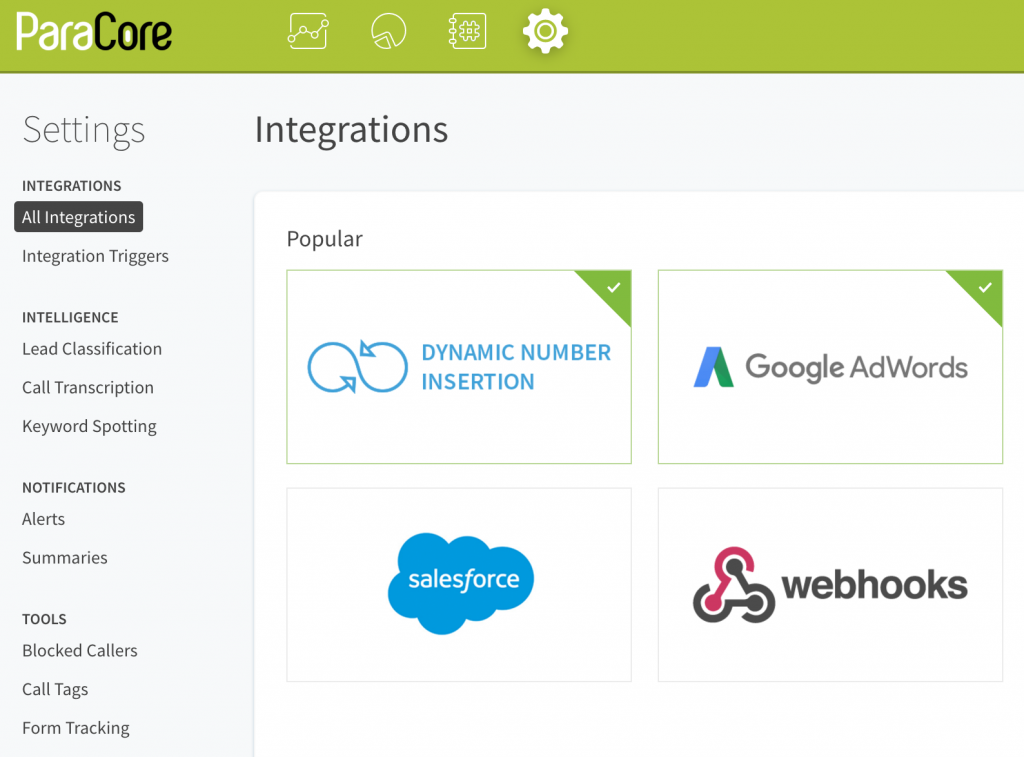
Task: Open Salesforce integration card
Action: (x=459, y=585)
